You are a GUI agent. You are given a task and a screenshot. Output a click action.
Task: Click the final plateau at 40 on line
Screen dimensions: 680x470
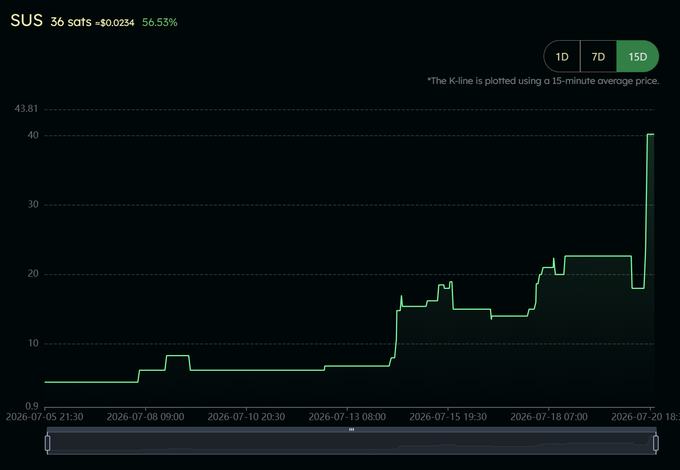[x=651, y=134]
